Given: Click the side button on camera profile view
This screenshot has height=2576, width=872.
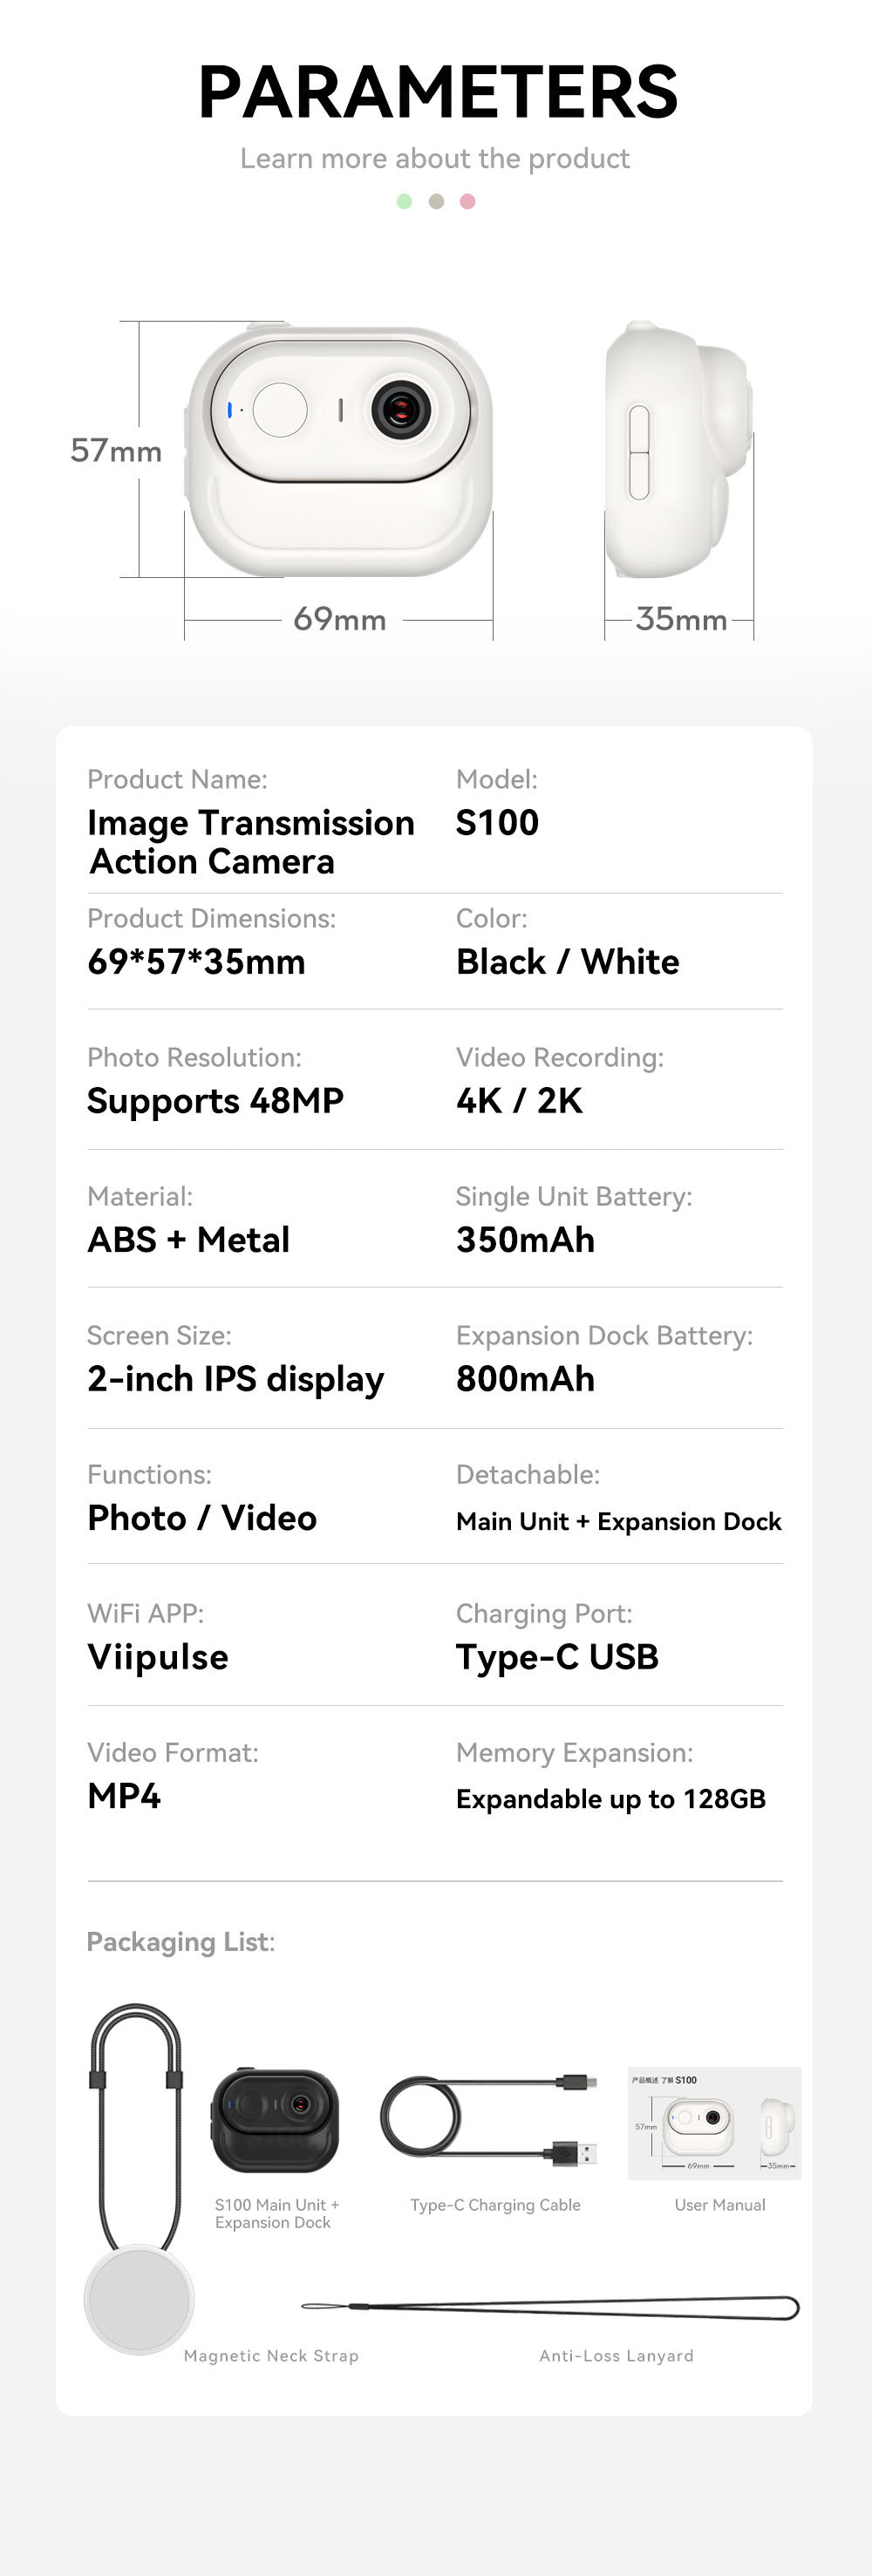Looking at the screenshot, I should [x=639, y=452].
